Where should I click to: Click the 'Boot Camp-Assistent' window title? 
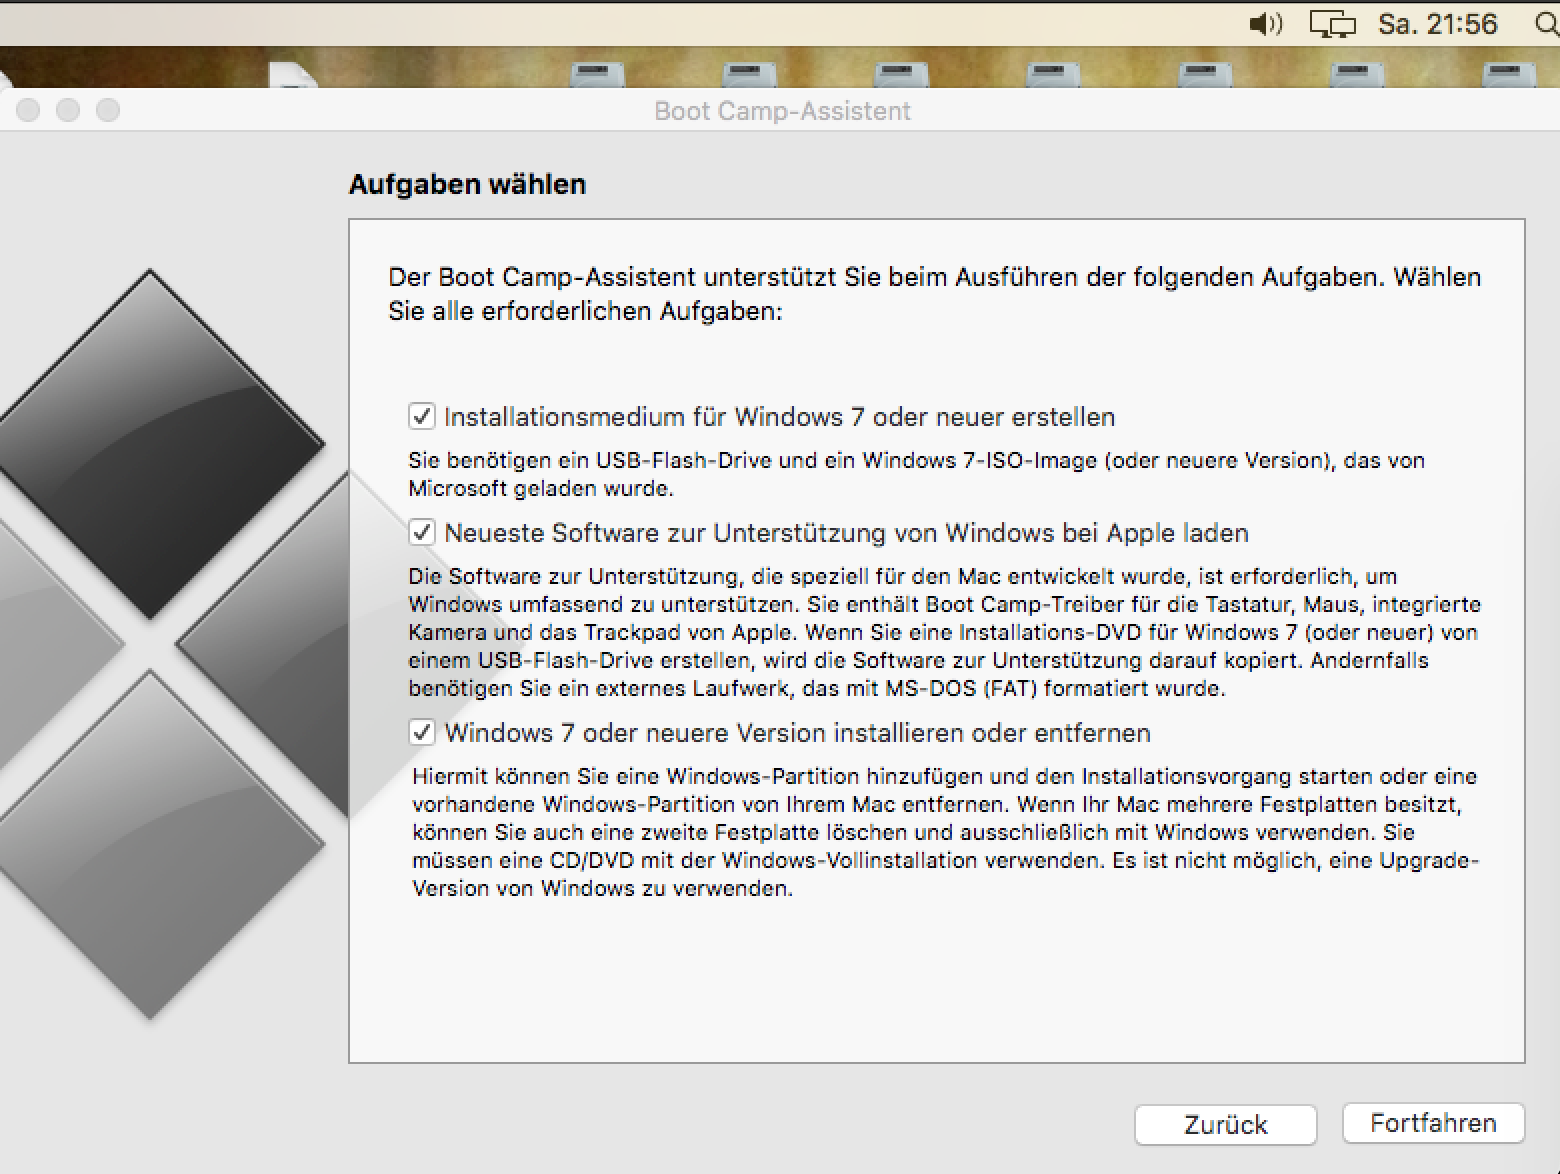pyautogui.click(x=782, y=111)
